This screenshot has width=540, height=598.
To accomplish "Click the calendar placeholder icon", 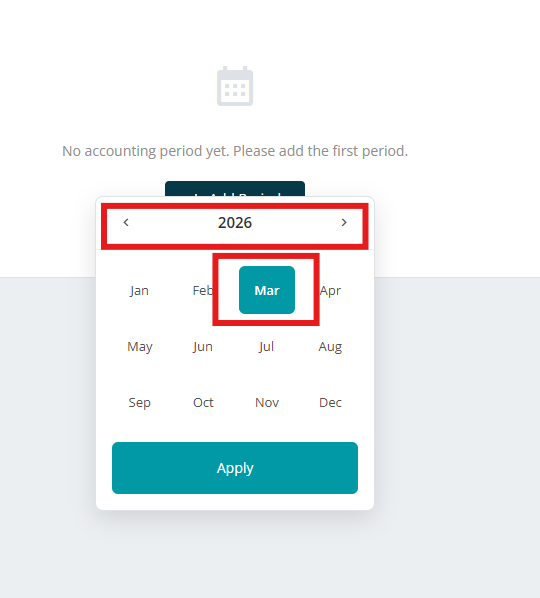I will coord(235,86).
